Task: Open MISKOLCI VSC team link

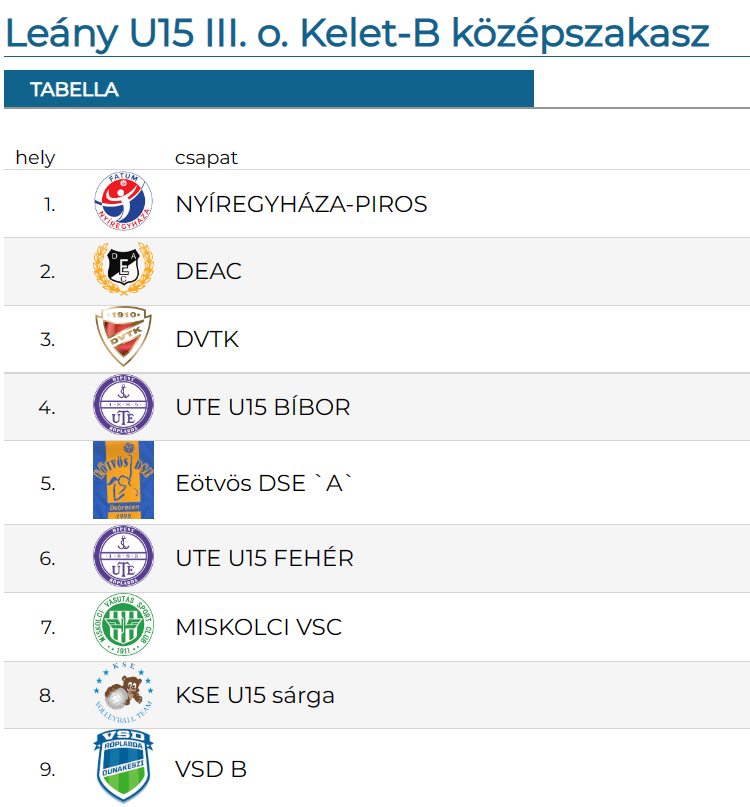Action: click(x=258, y=627)
